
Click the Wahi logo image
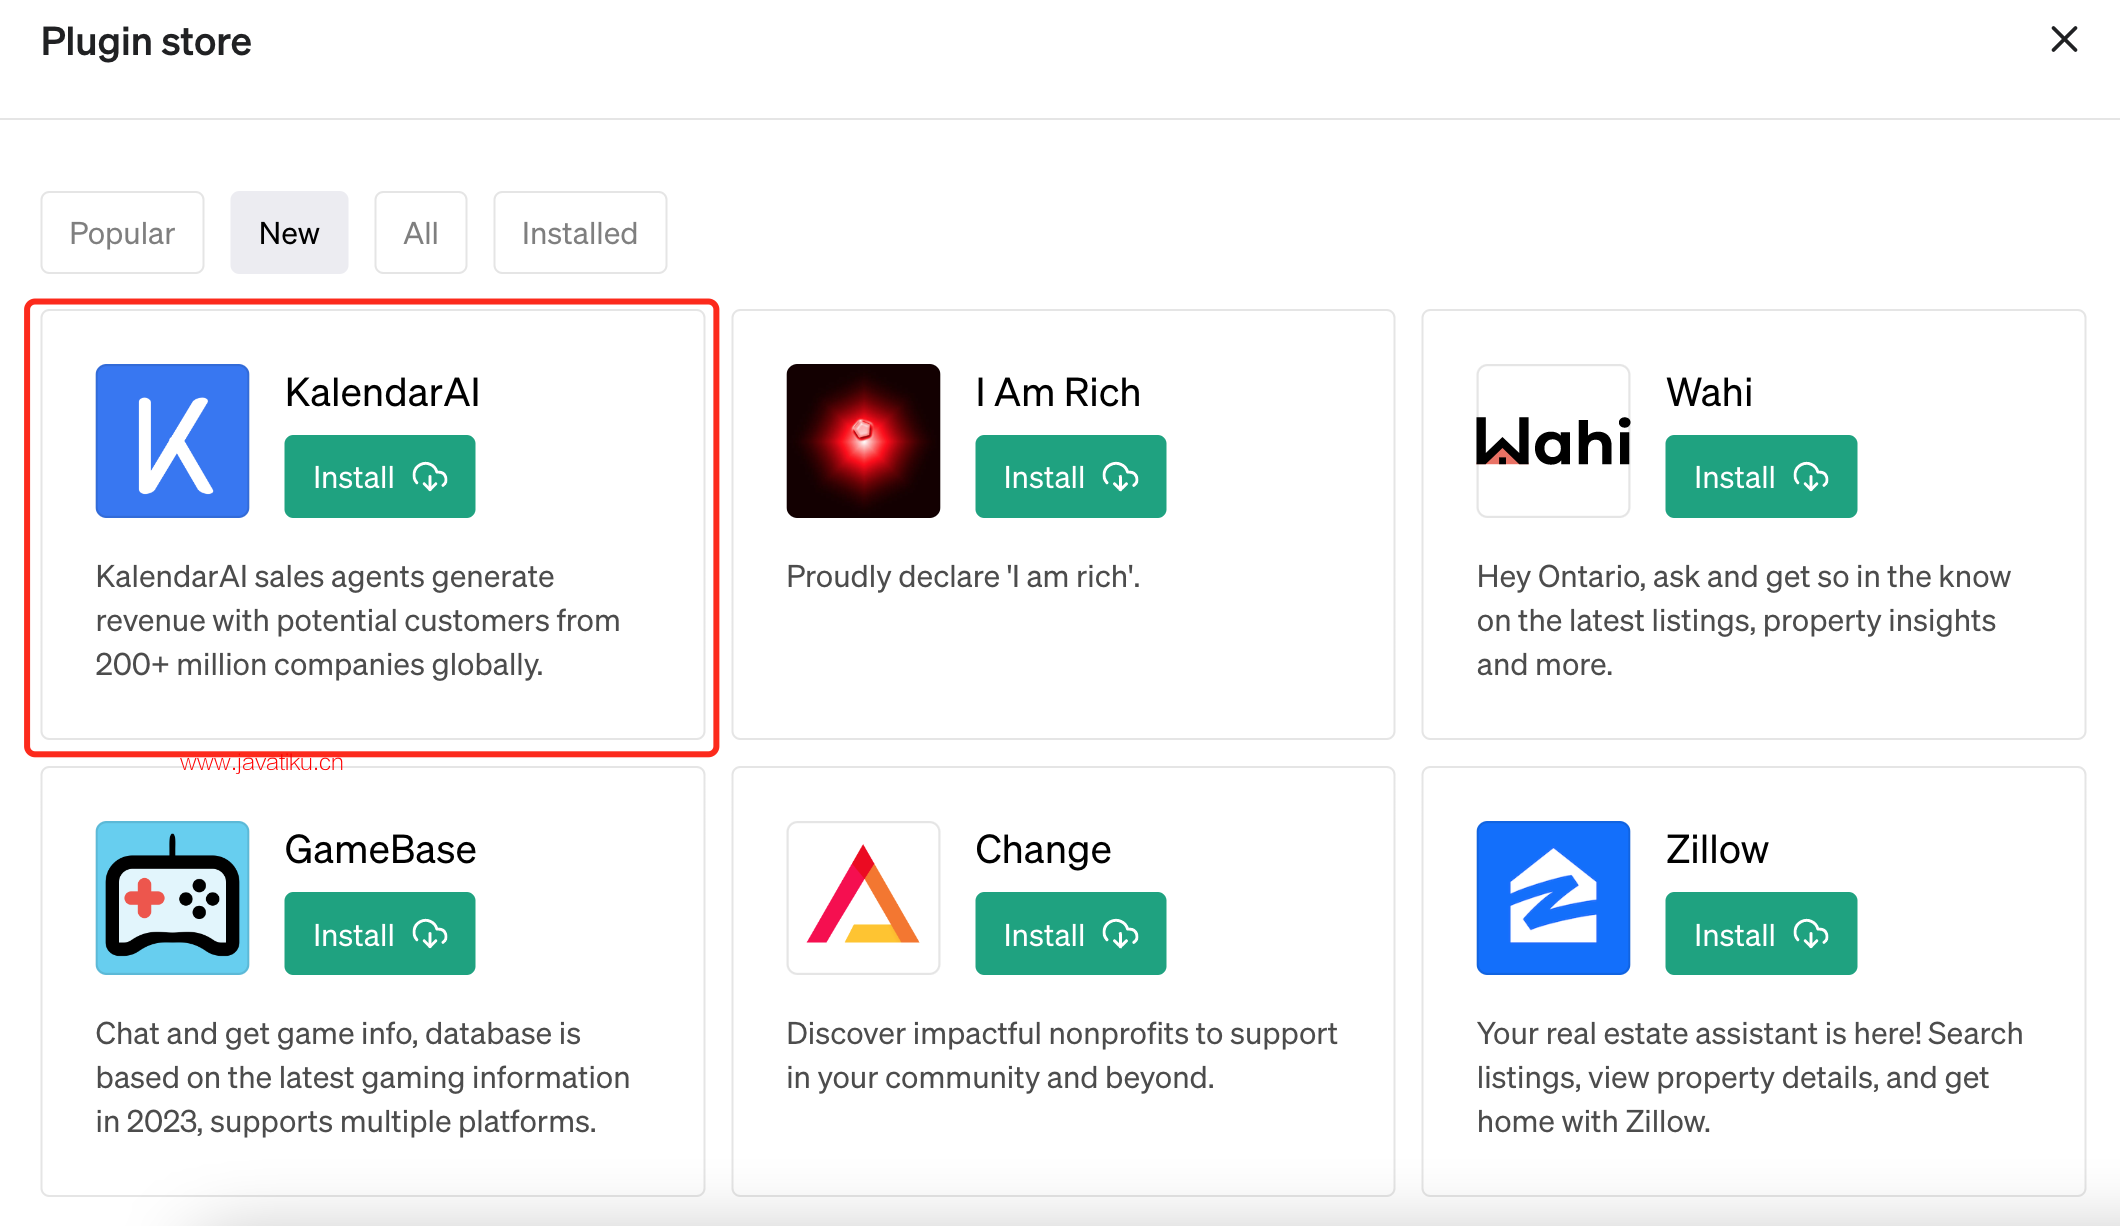[1553, 441]
